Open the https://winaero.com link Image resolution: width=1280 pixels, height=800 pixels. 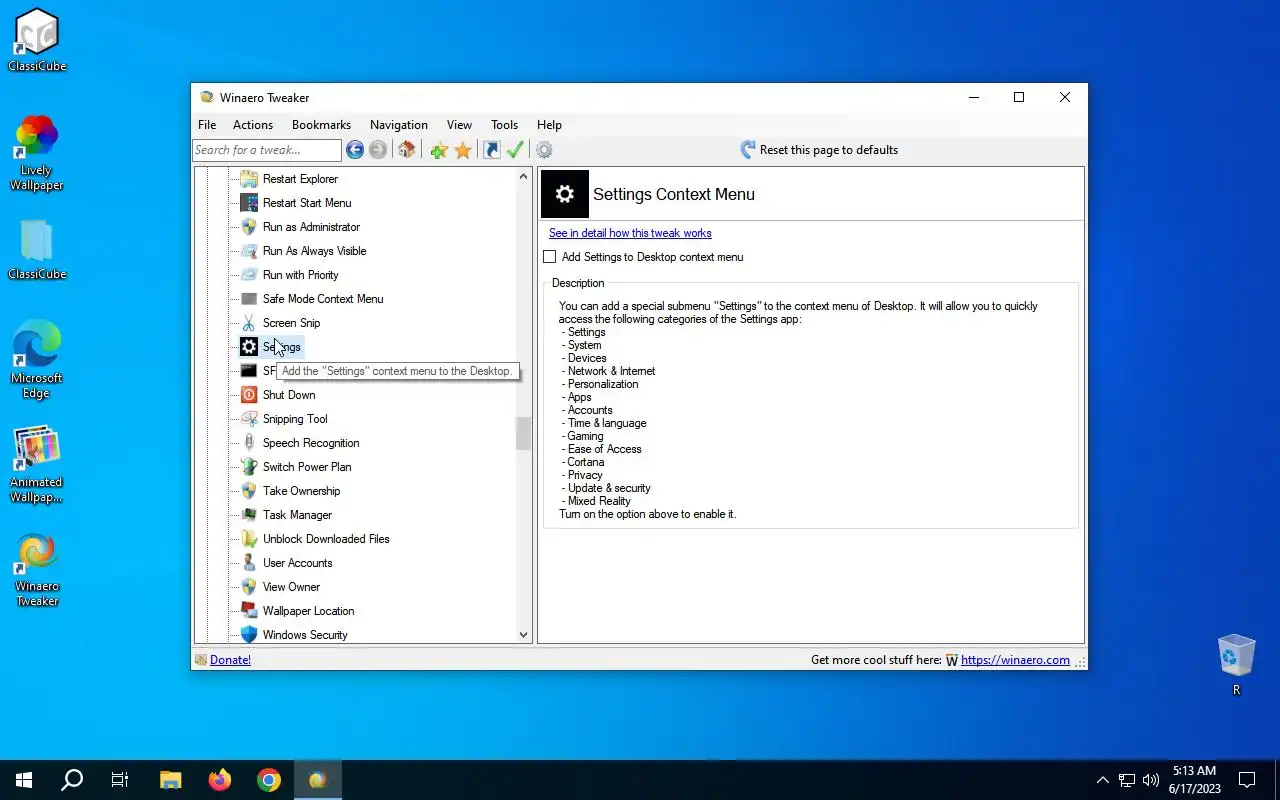coord(1015,660)
